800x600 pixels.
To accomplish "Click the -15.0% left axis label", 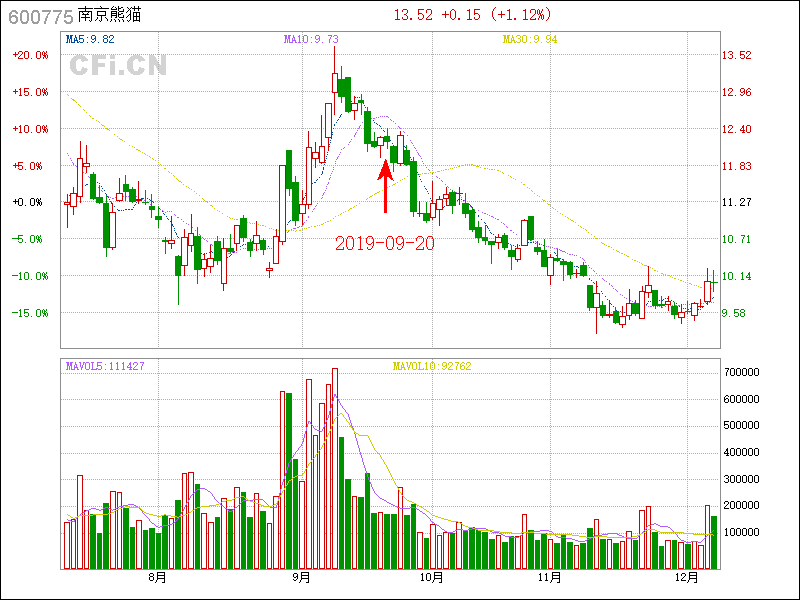I will pos(30,313).
